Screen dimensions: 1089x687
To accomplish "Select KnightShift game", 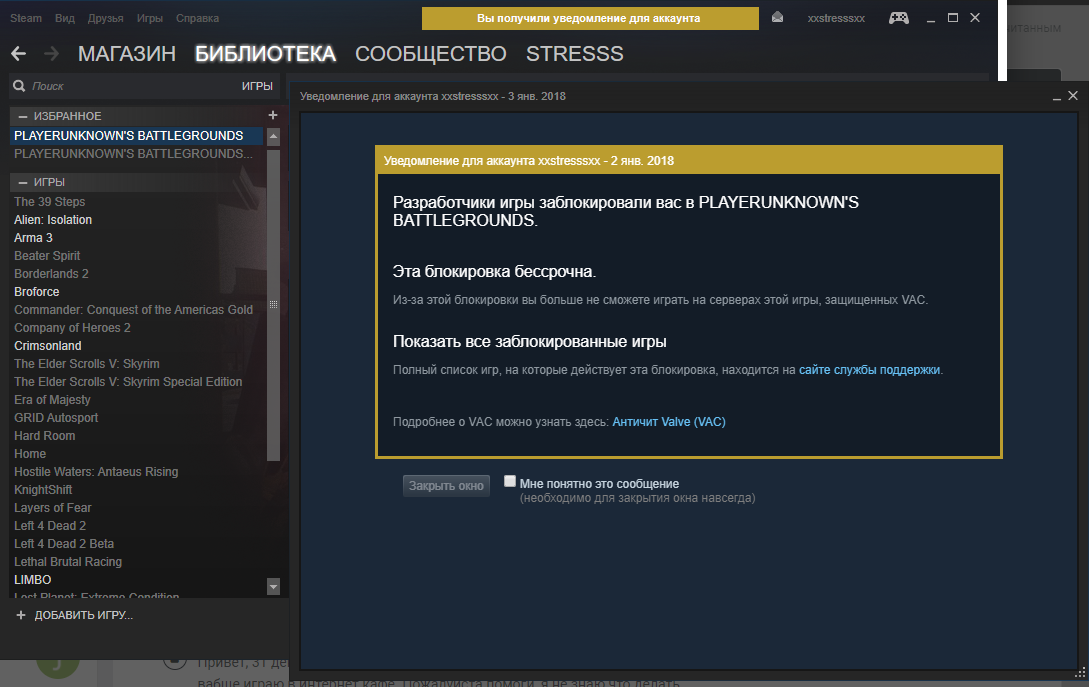I will point(43,490).
